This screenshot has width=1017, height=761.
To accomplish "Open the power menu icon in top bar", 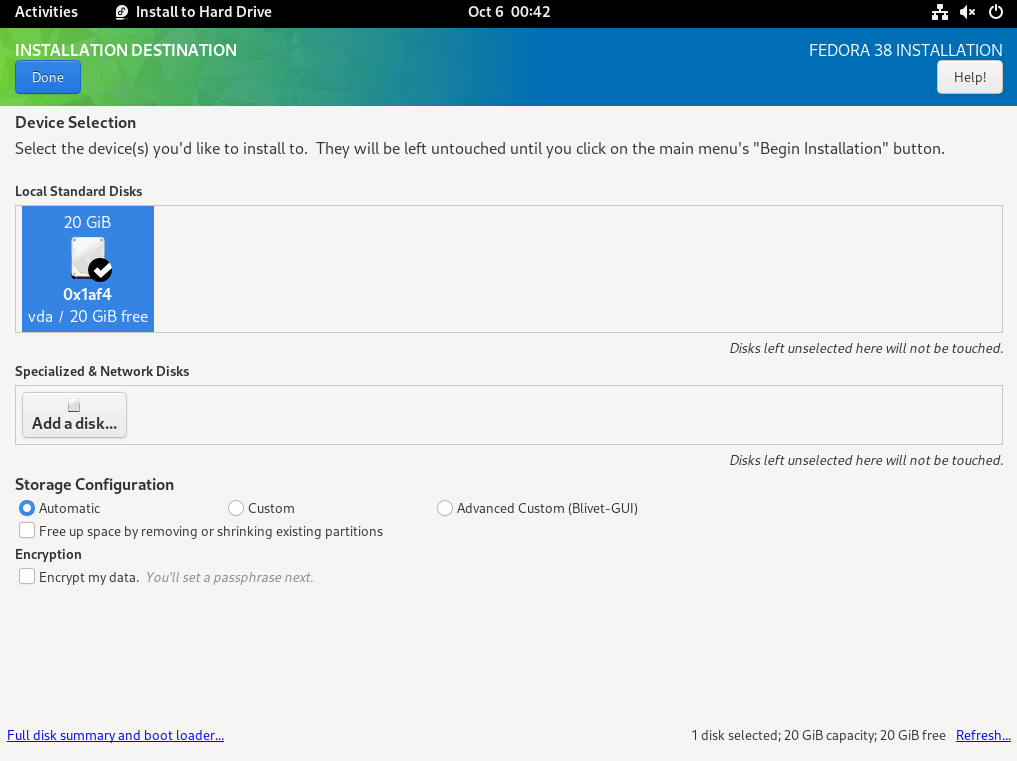I will click(x=996, y=12).
